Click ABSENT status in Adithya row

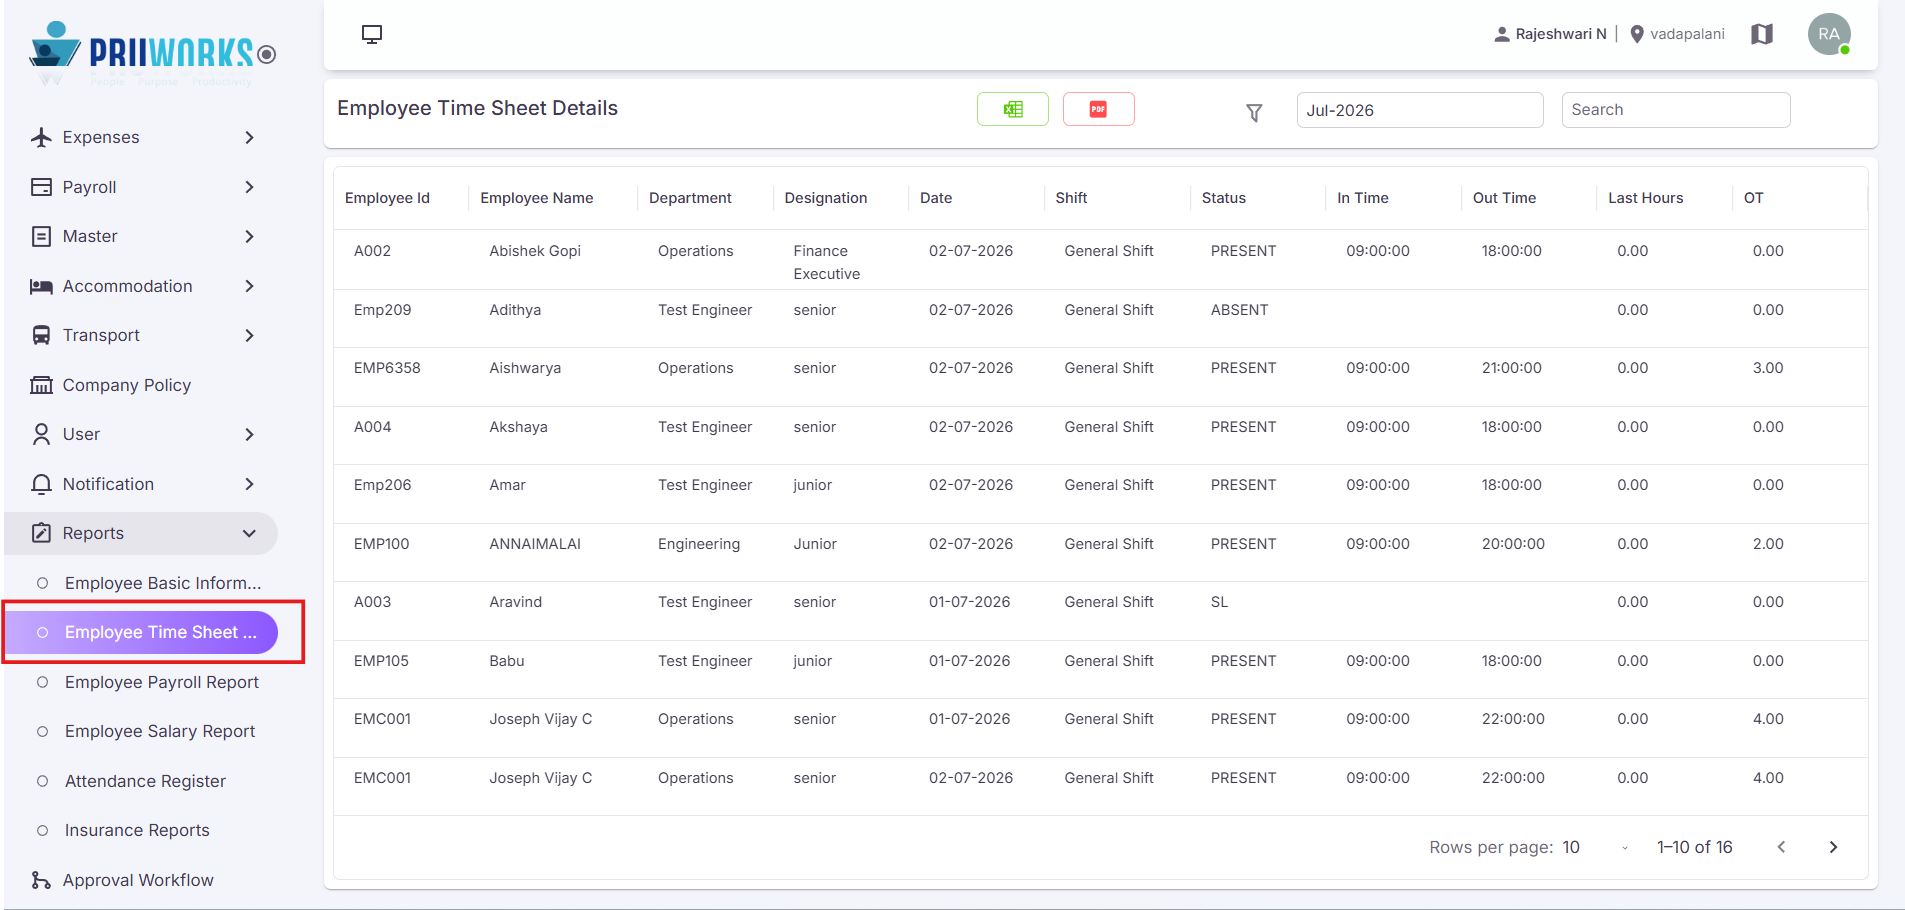point(1239,310)
